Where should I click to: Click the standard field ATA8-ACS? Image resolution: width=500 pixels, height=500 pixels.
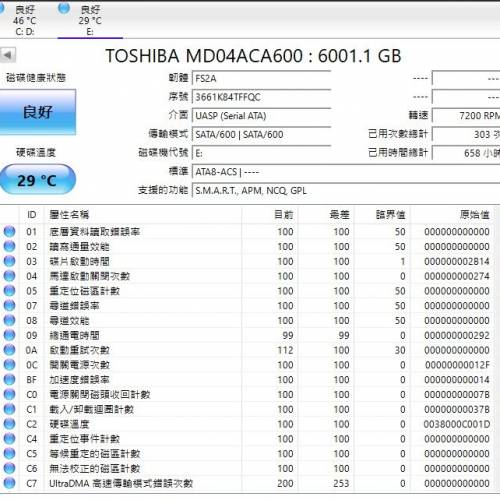pos(346,172)
